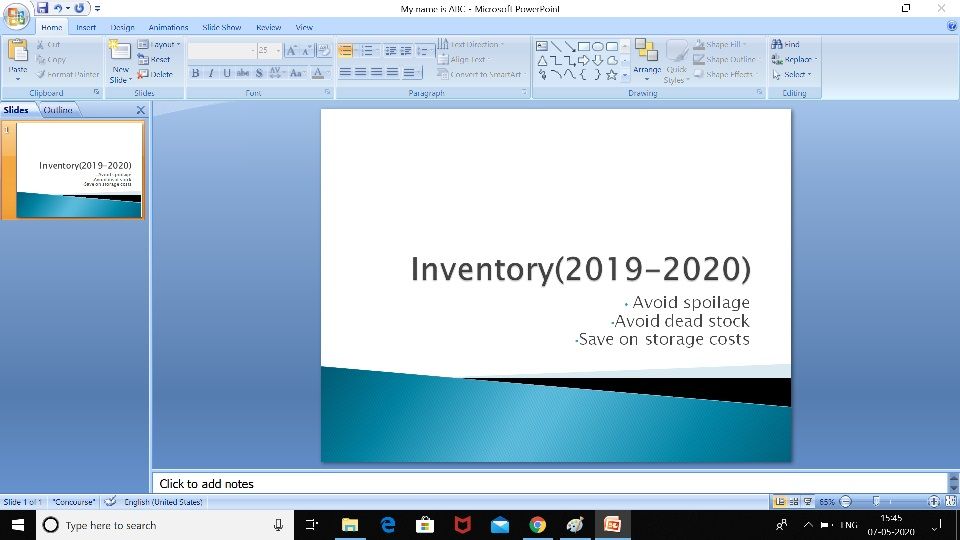The image size is (960, 540).
Task: Toggle Bold formatting
Action: [195, 73]
